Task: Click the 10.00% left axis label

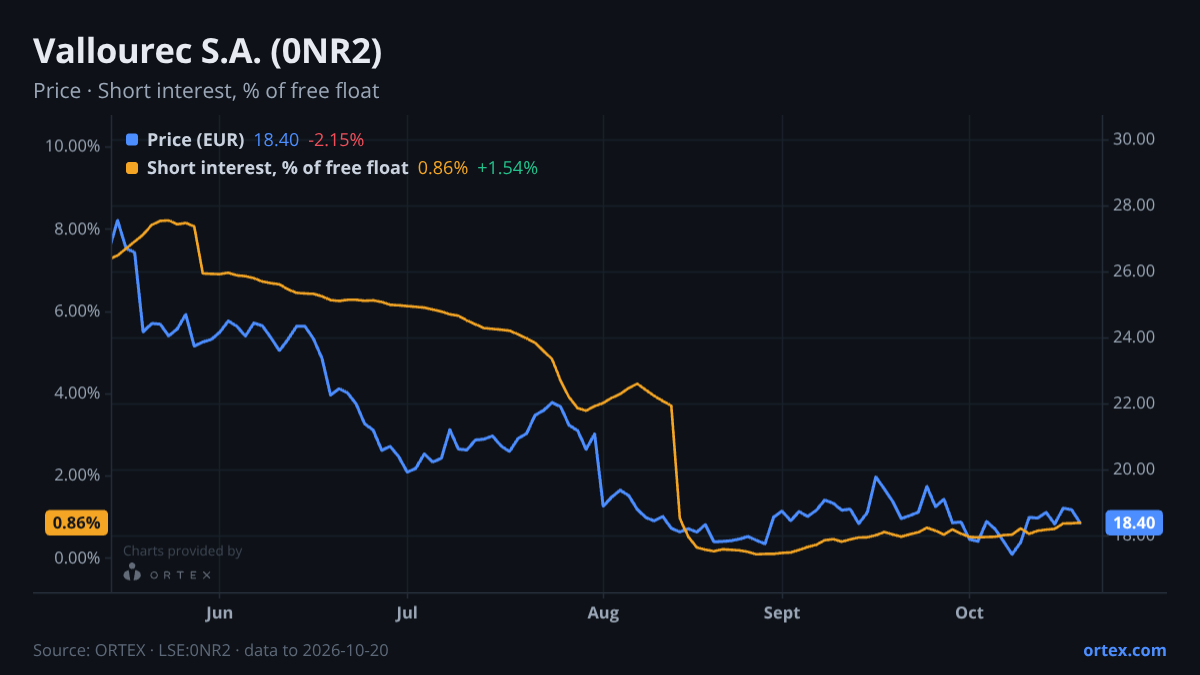Action: tap(73, 146)
